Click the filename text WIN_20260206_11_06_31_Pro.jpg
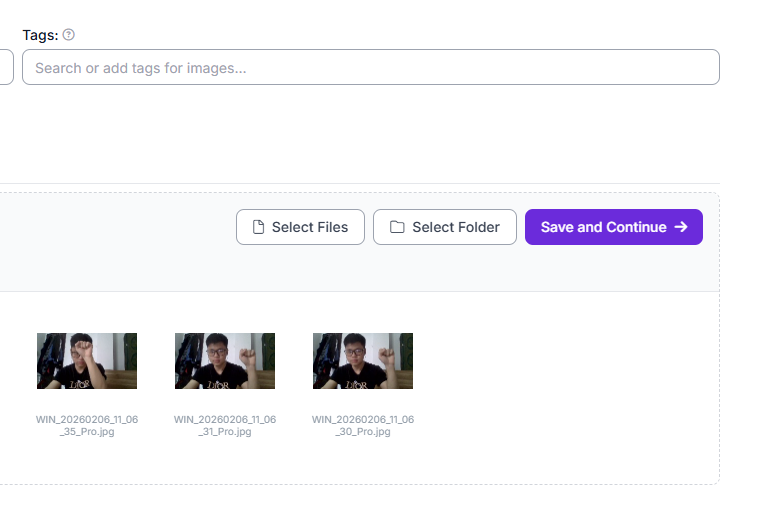Image resolution: width=758 pixels, height=515 pixels. point(225,425)
